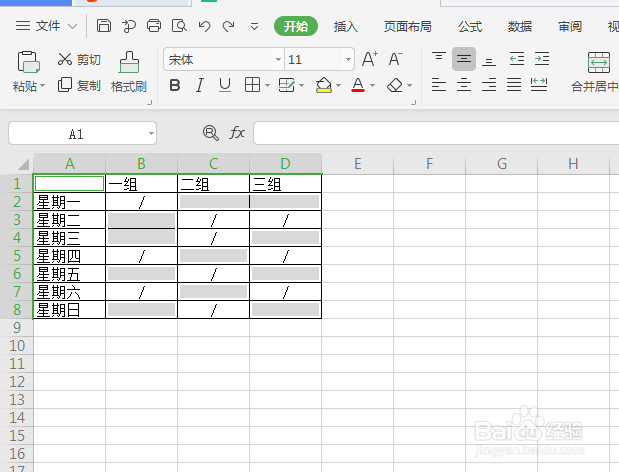Open the borders dropdown arrow
The width and height of the screenshot is (619, 472).
[267, 85]
